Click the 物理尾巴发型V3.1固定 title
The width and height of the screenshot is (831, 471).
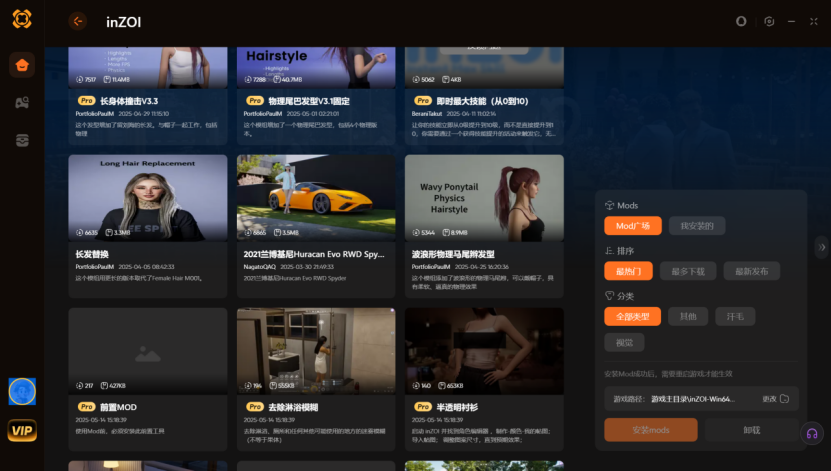(x=308, y=101)
